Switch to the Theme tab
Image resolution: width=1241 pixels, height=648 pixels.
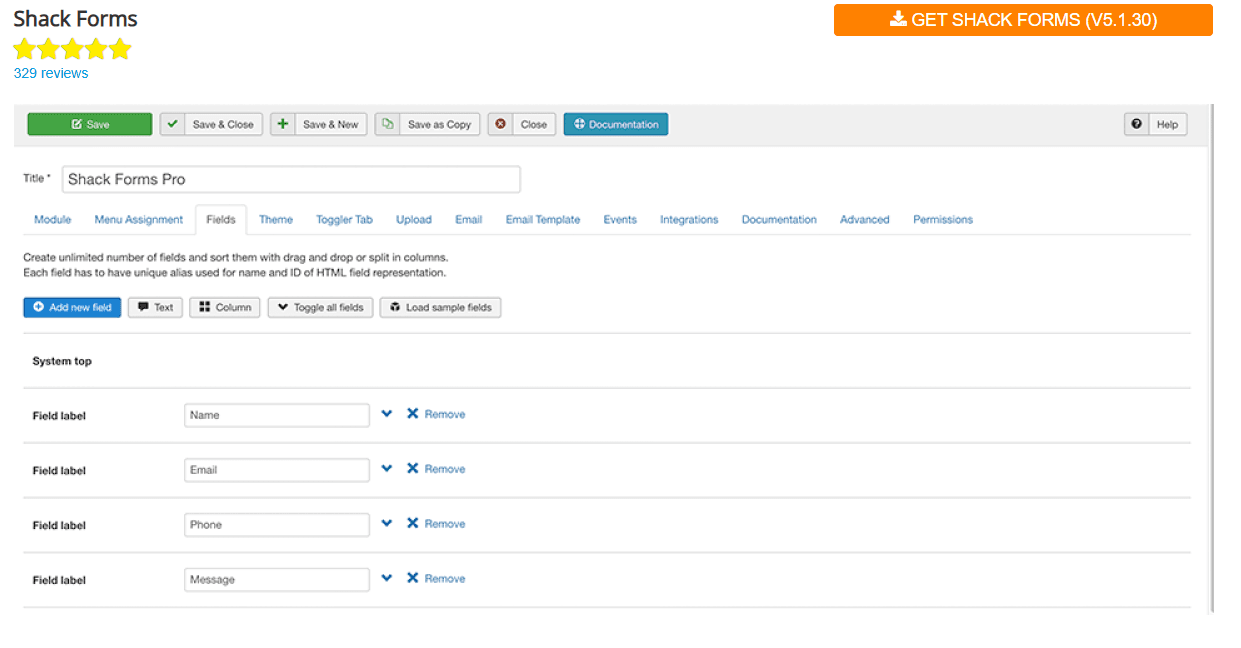pyautogui.click(x=276, y=219)
